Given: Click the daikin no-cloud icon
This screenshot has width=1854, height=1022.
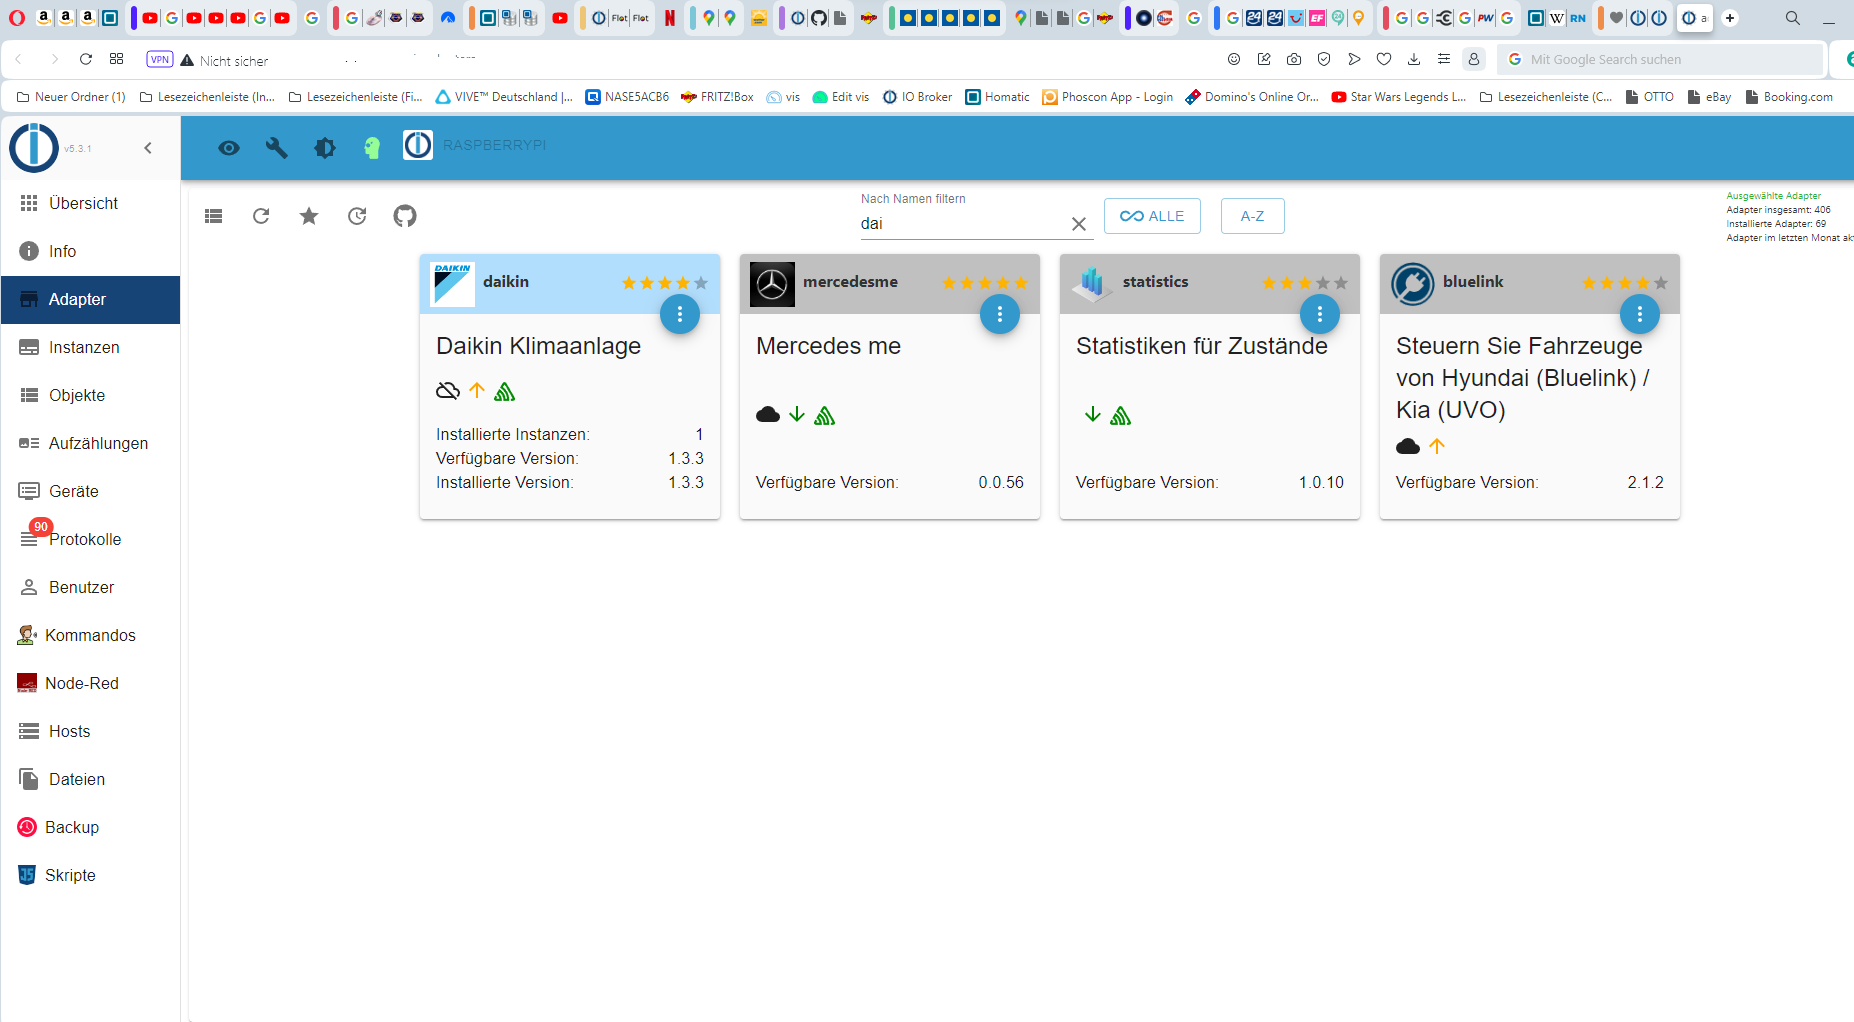Looking at the screenshot, I should 448,391.
